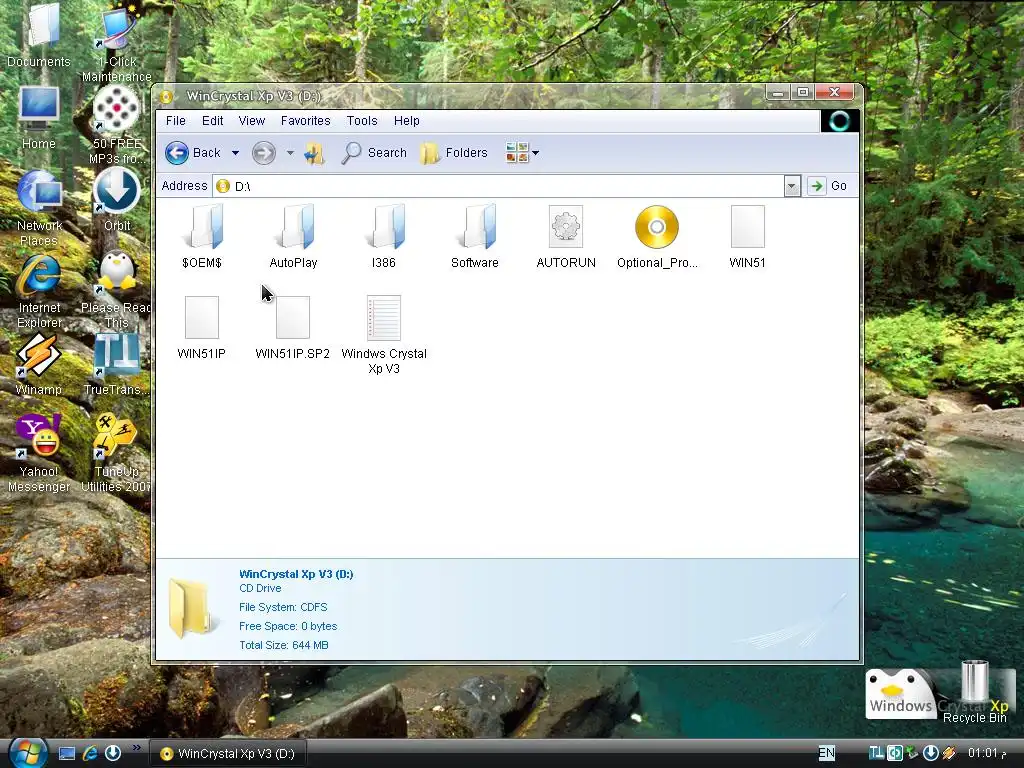1024x768 pixels.
Task: Click the Yahoo! Messenger desktop shortcut
Action: pyautogui.click(x=39, y=453)
